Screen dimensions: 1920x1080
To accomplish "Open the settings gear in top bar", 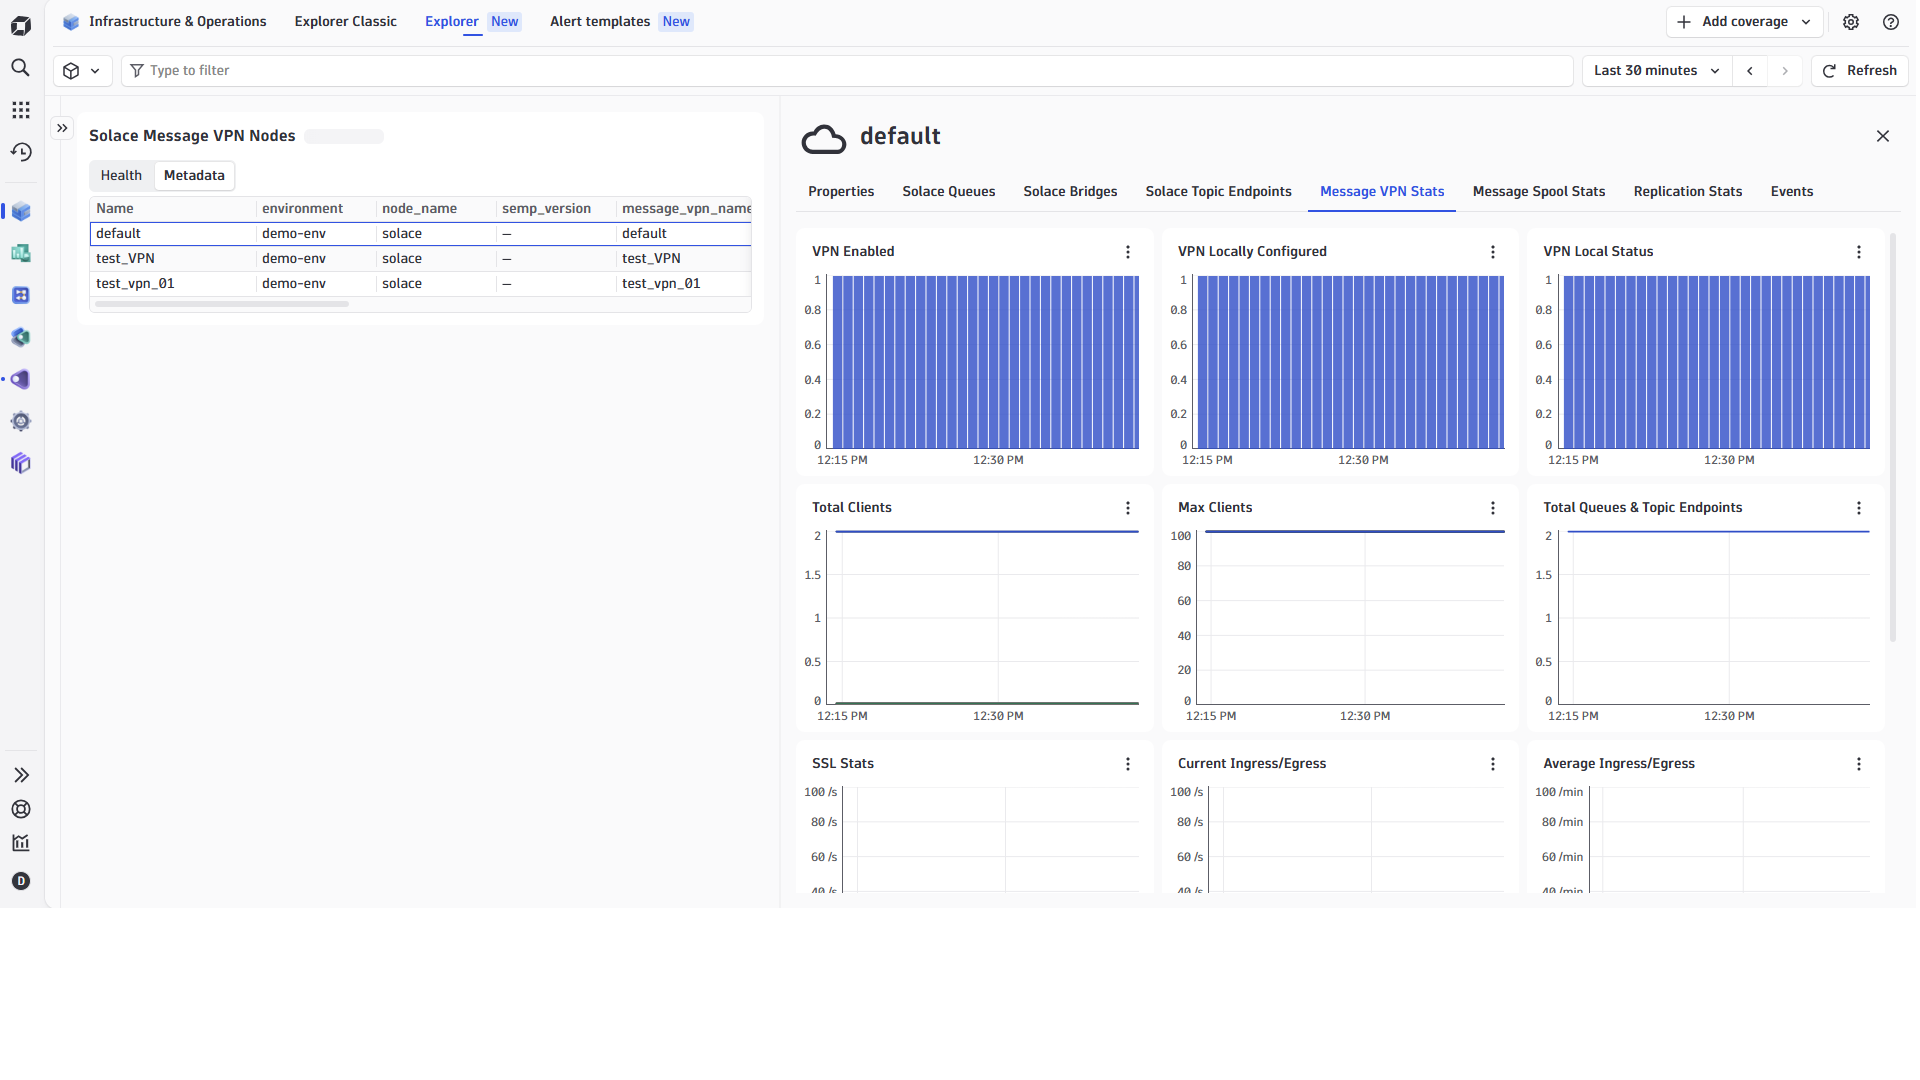I will (x=1851, y=22).
